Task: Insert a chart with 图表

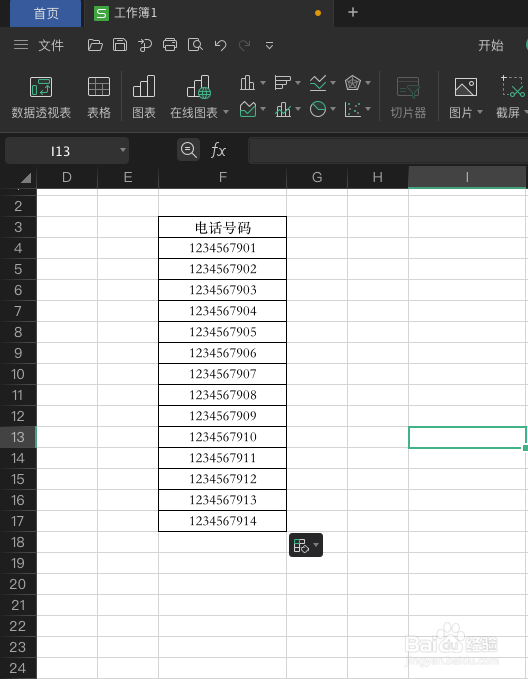Action: 144,98
